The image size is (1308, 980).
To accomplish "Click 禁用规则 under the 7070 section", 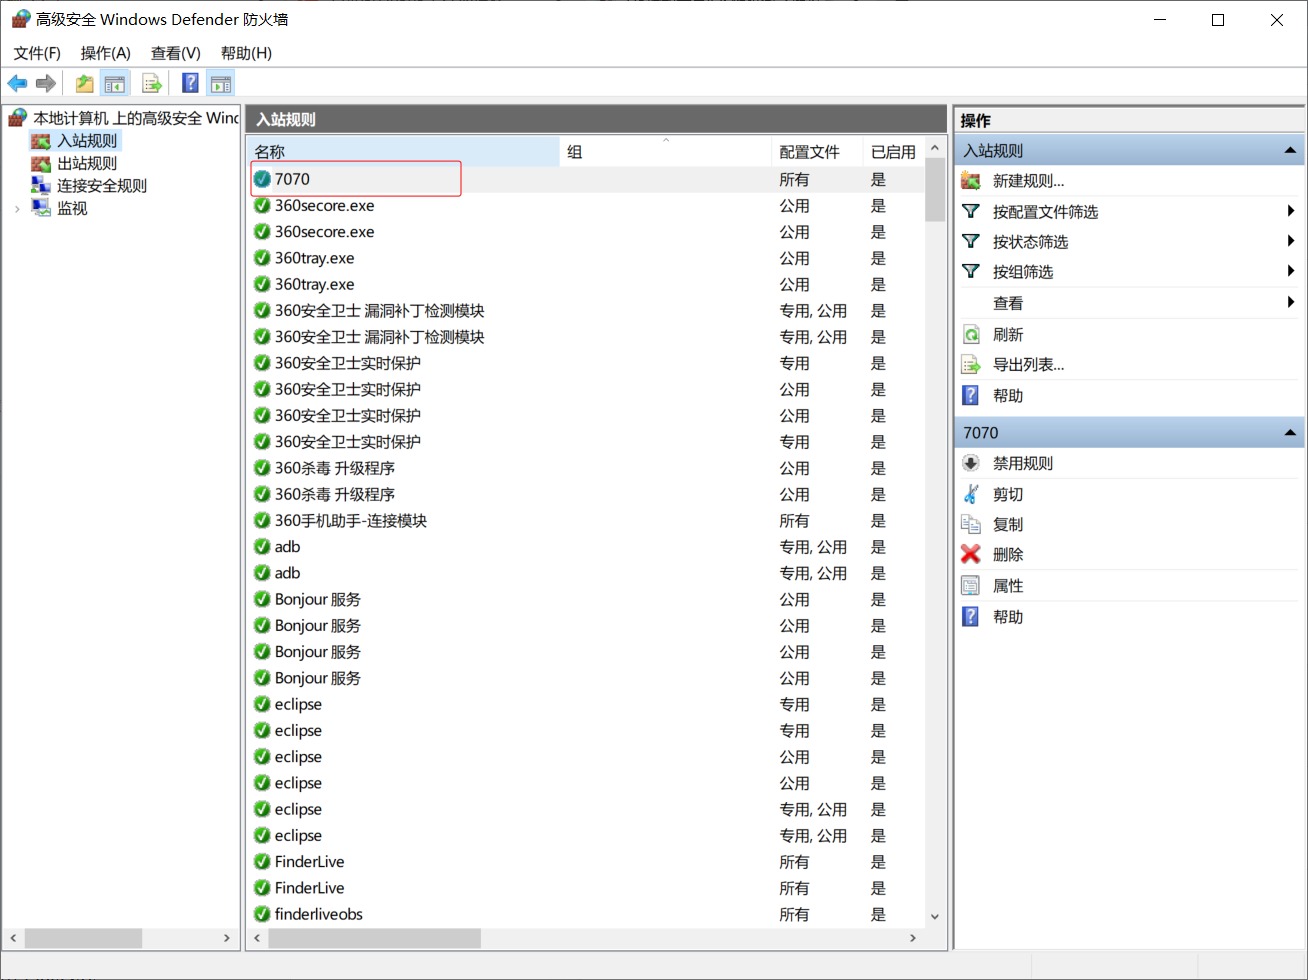I will tap(1022, 464).
